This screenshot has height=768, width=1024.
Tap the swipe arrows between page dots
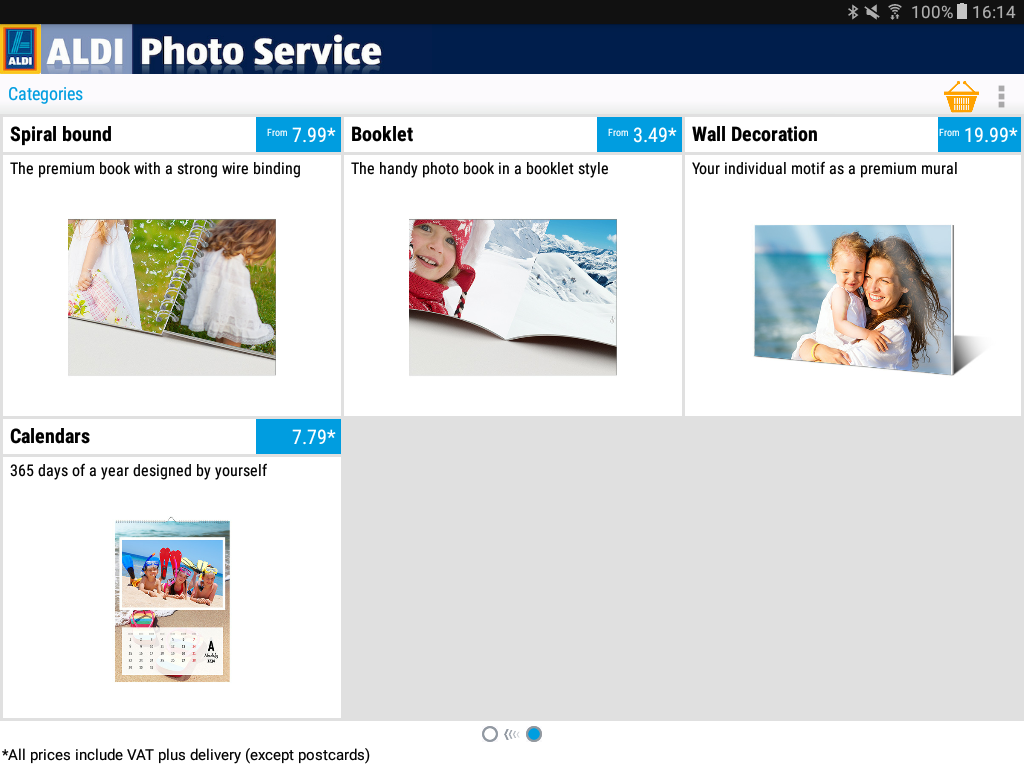pyautogui.click(x=512, y=735)
